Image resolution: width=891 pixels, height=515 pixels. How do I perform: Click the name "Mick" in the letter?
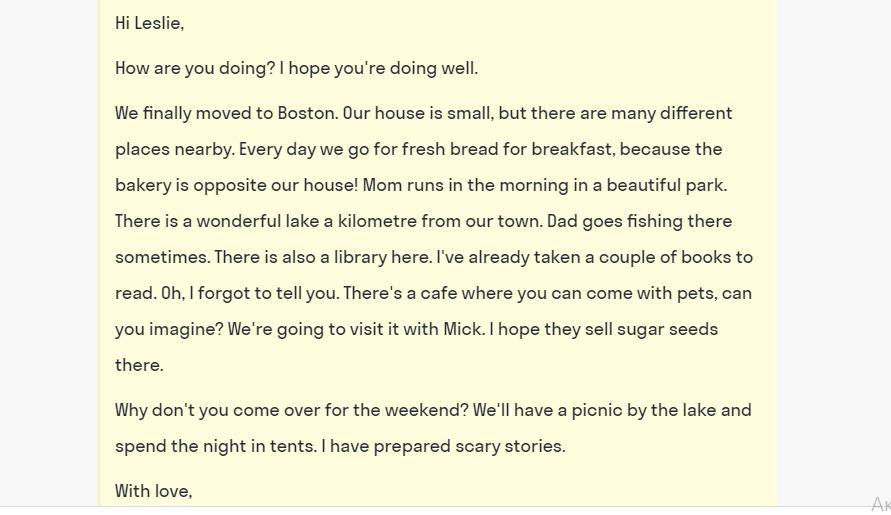(x=463, y=329)
